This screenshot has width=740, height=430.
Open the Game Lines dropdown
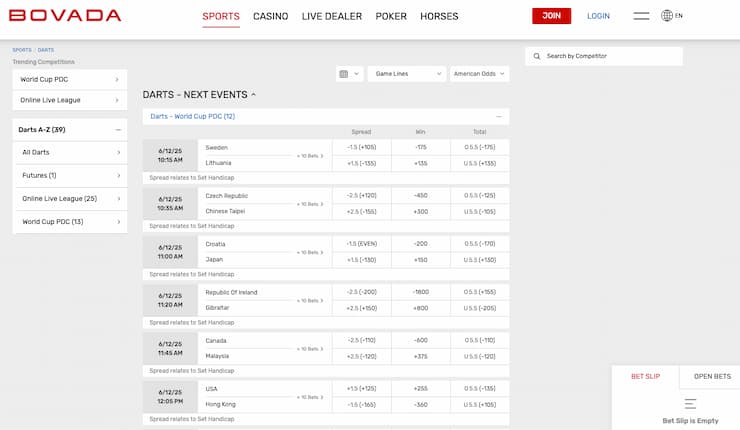coord(407,74)
